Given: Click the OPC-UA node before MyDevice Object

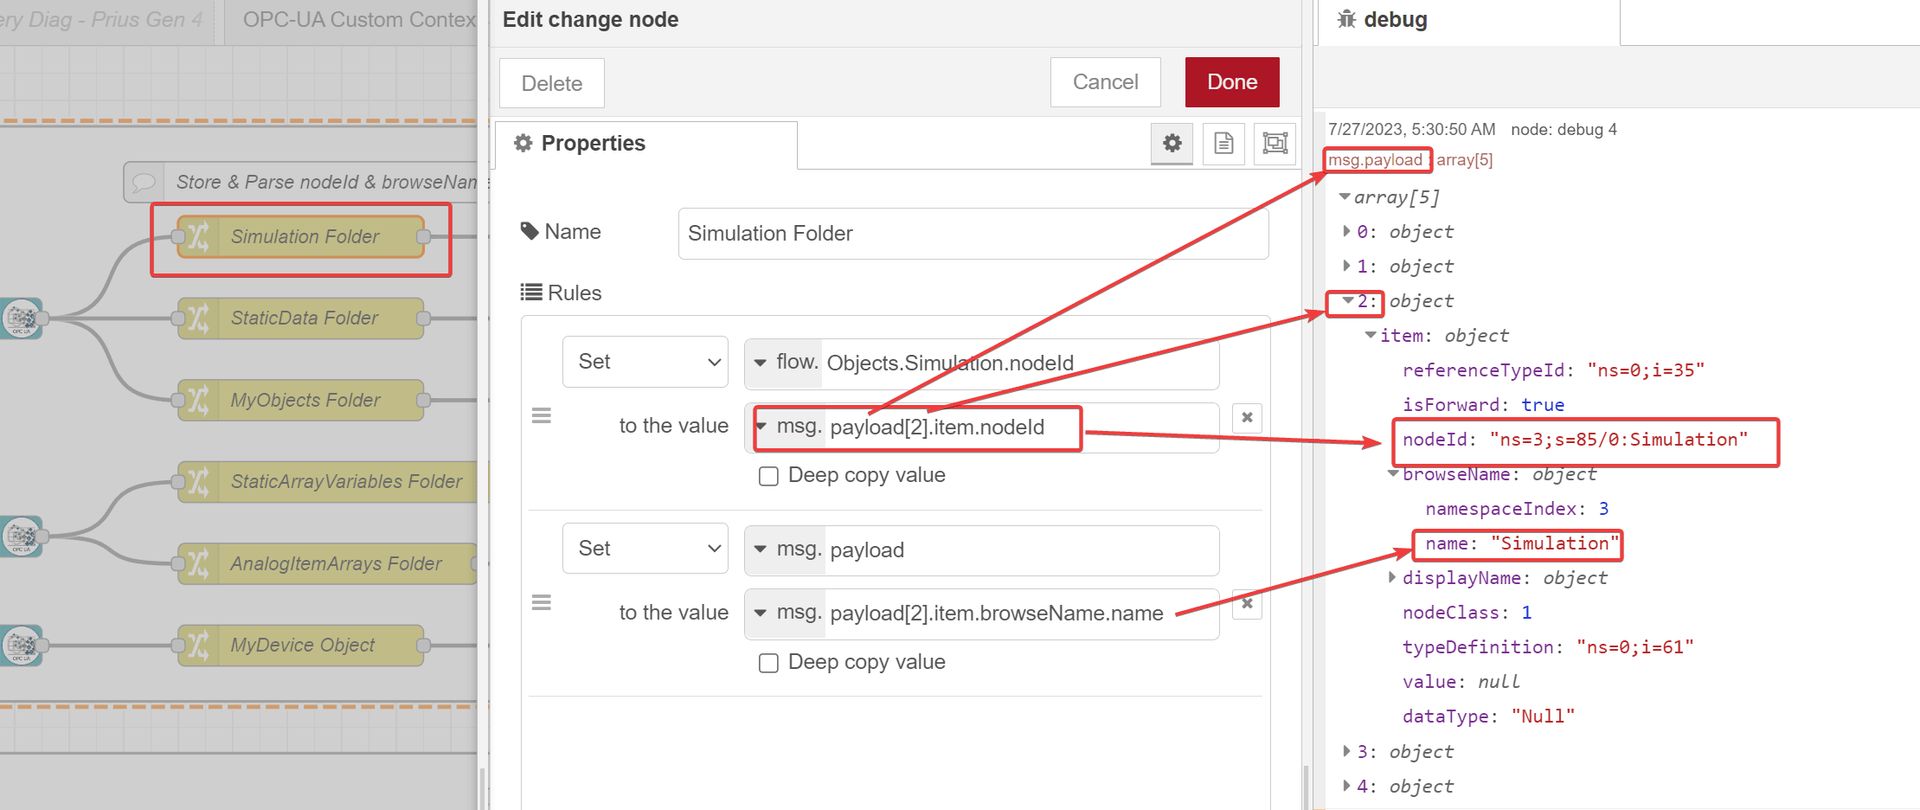Looking at the screenshot, I should pos(21,646).
